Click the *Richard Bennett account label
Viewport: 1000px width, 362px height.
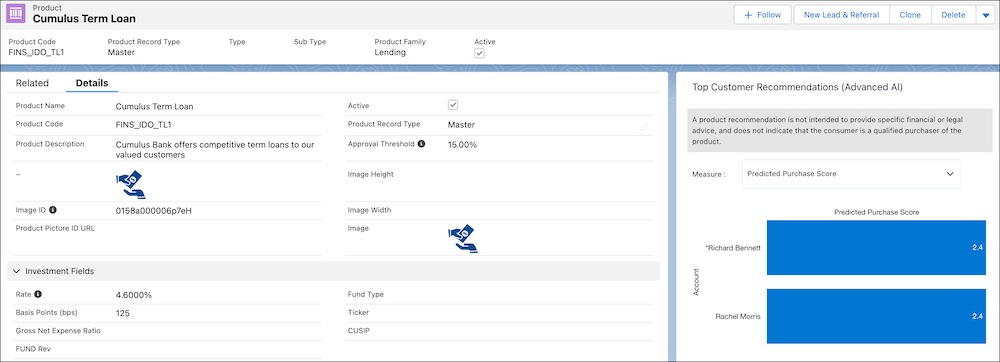tap(733, 248)
